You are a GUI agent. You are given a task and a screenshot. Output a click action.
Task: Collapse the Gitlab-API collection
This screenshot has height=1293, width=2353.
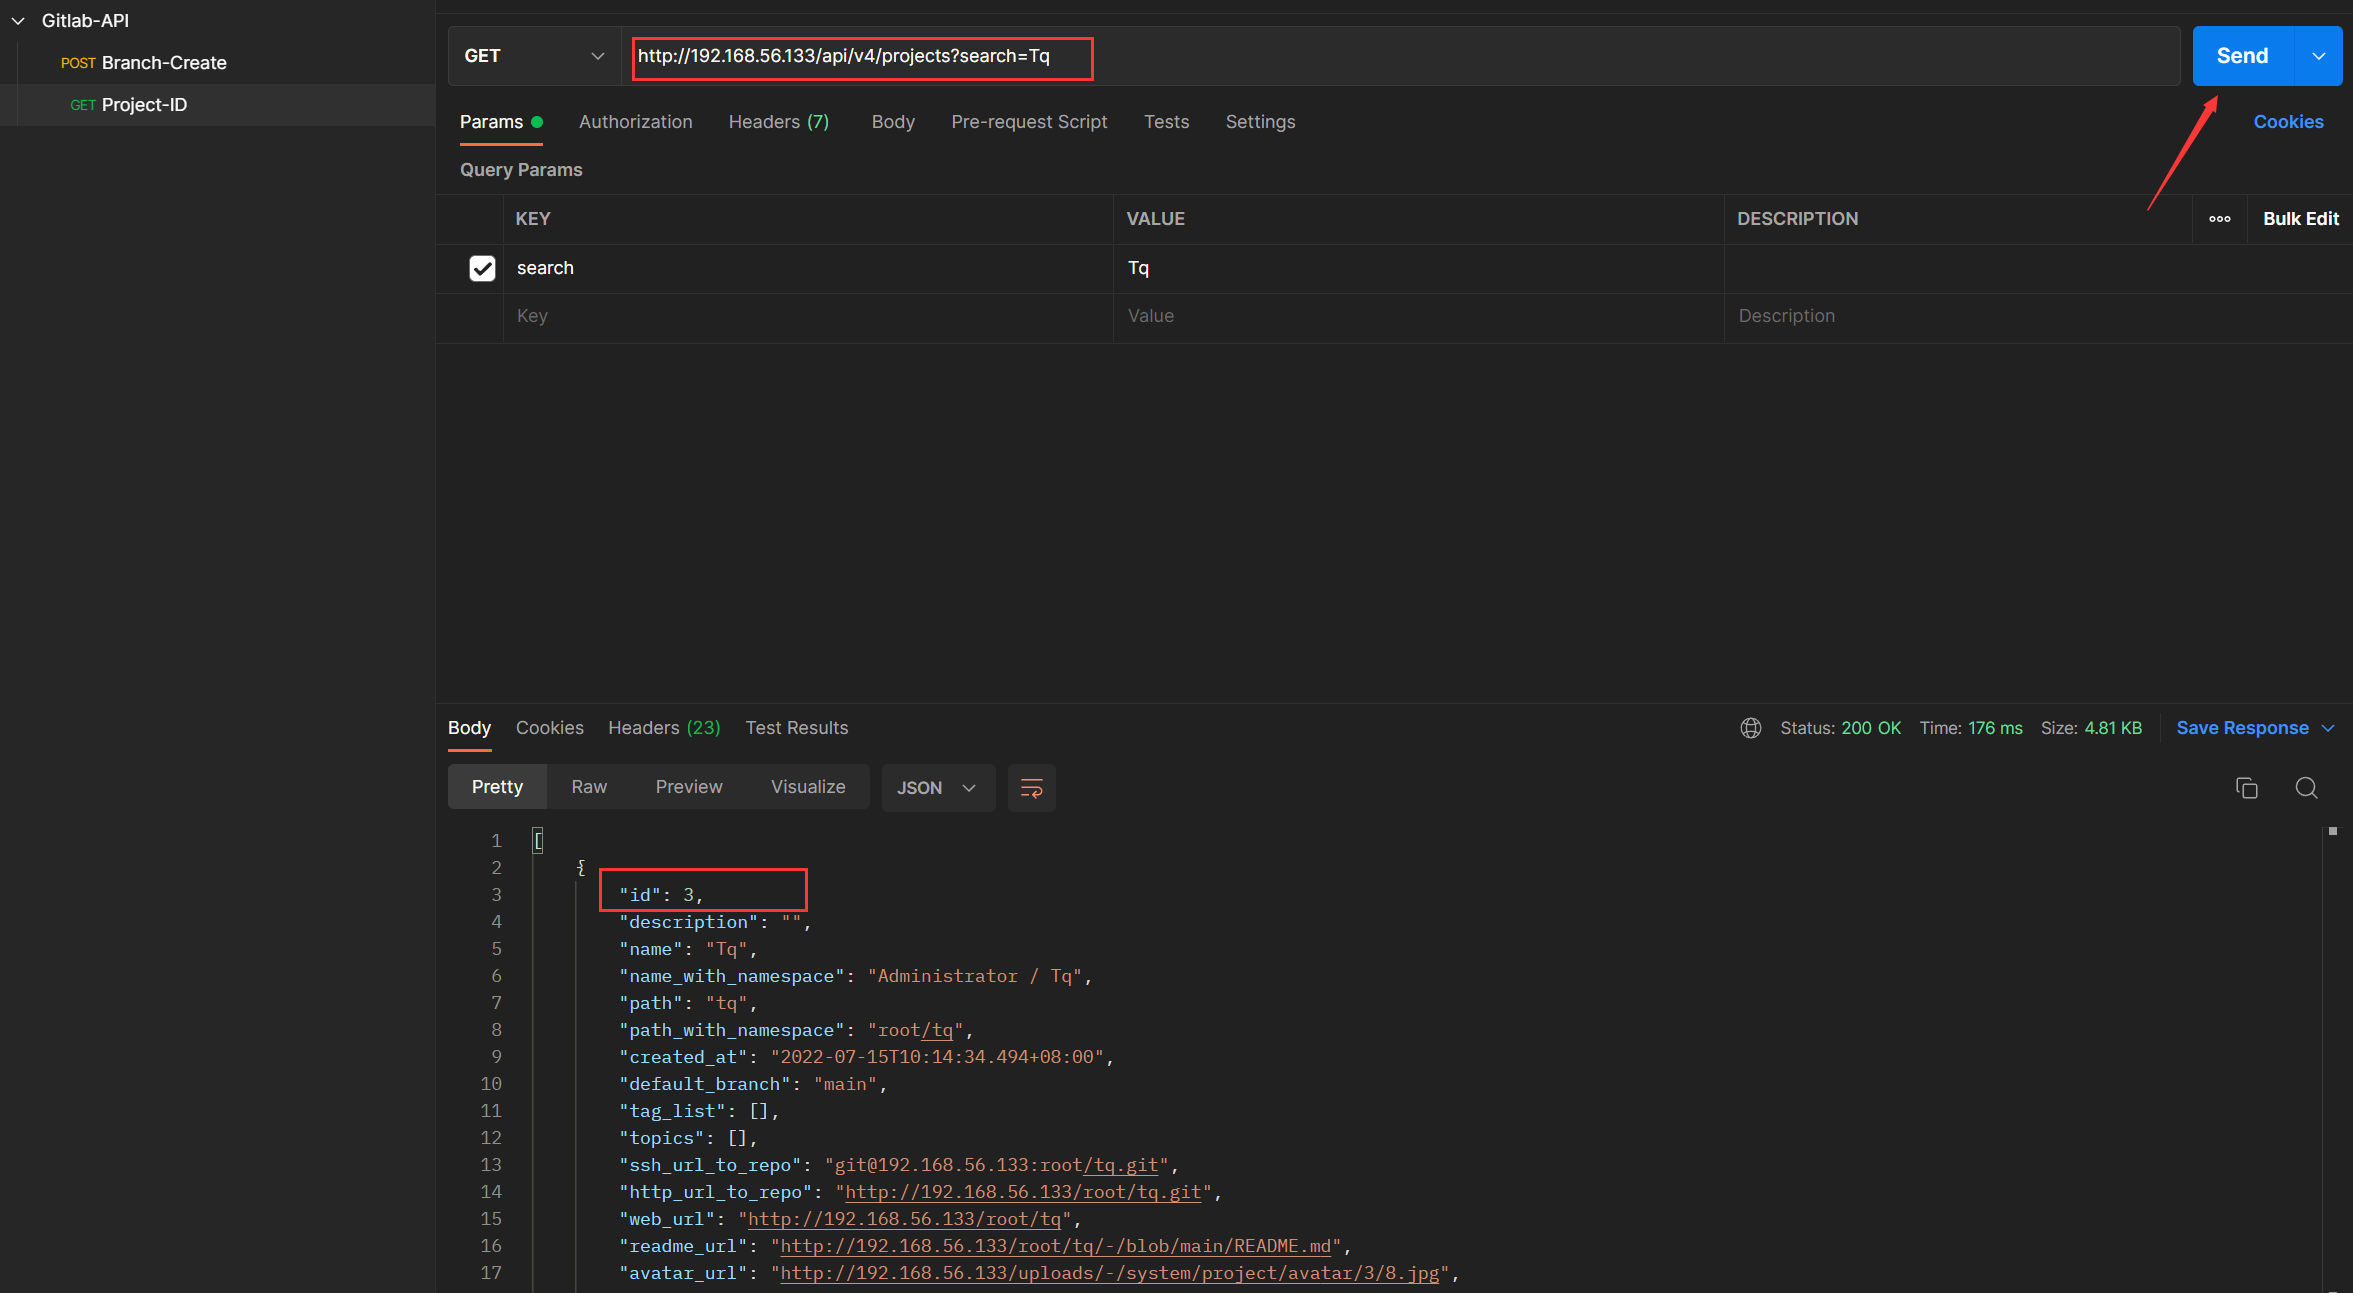pos(18,21)
